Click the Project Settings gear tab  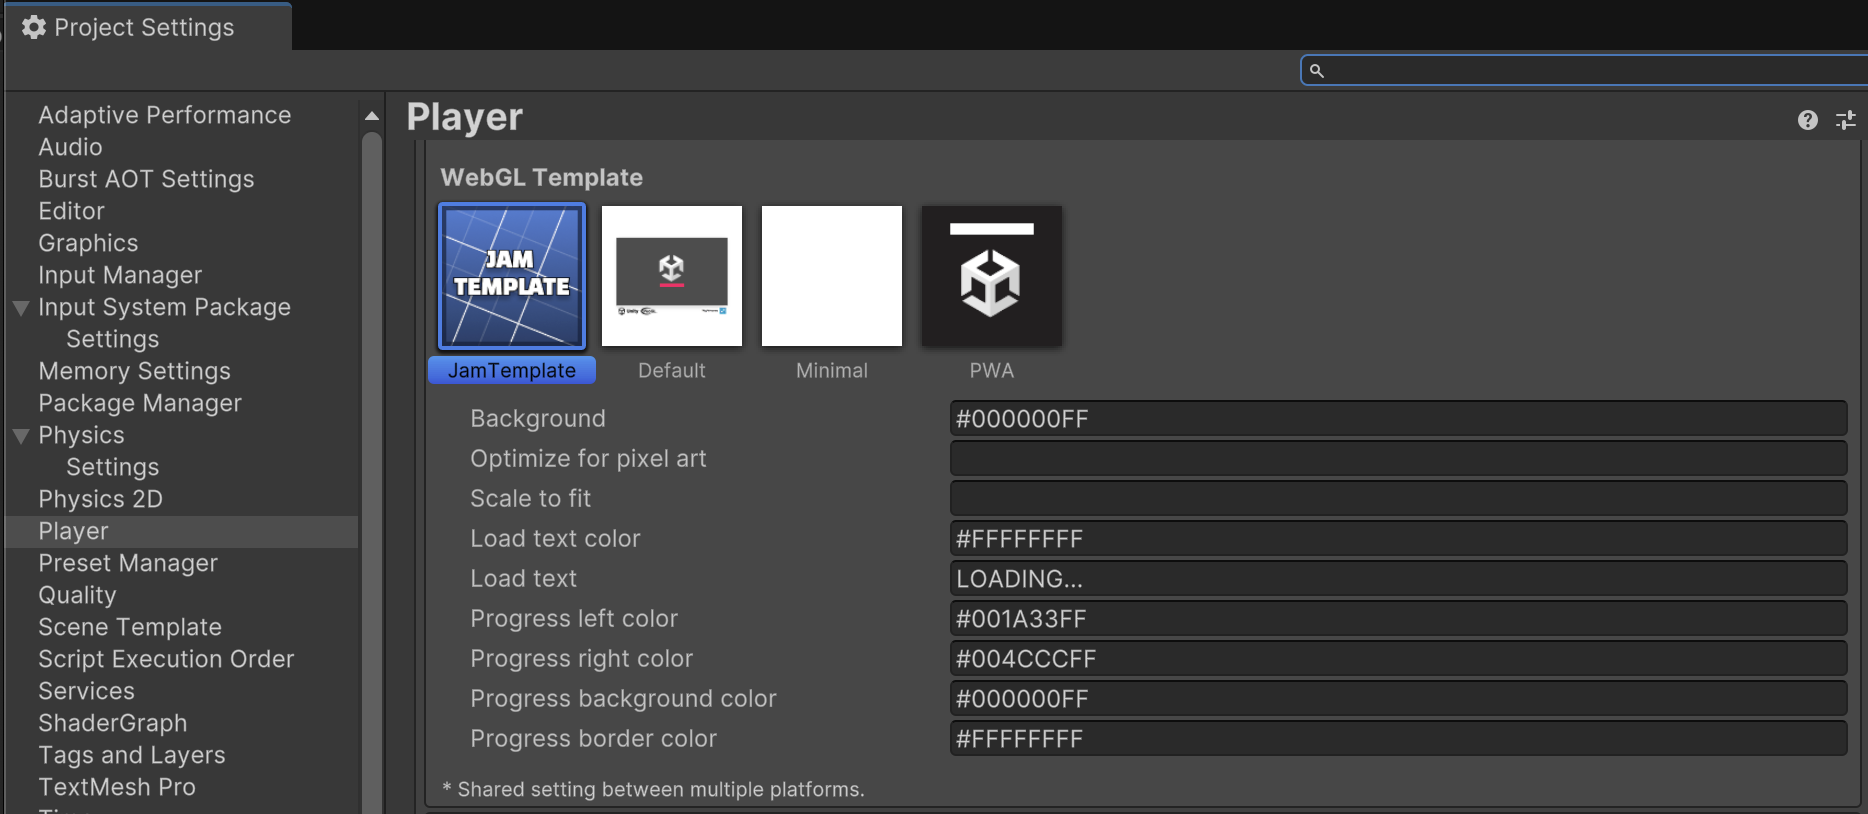(130, 27)
